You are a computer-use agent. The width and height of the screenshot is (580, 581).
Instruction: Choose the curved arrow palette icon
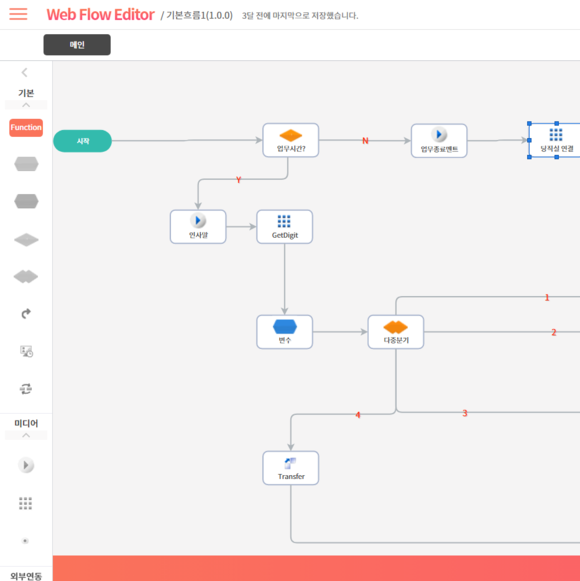26,314
